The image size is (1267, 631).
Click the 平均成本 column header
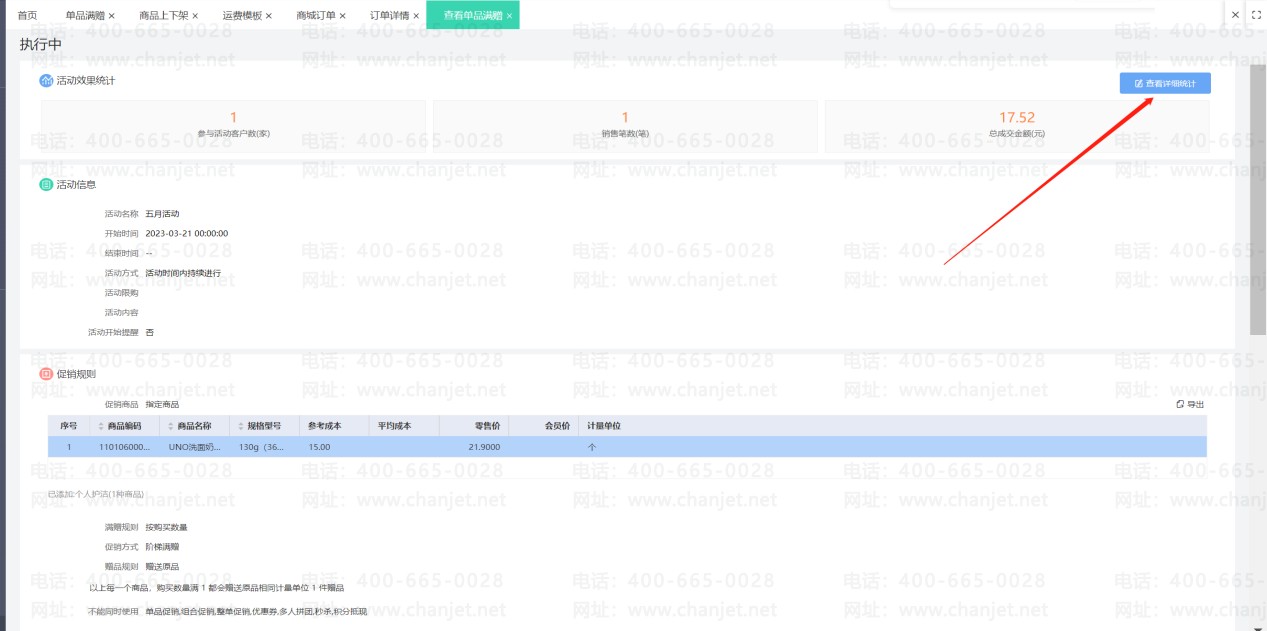coord(404,426)
